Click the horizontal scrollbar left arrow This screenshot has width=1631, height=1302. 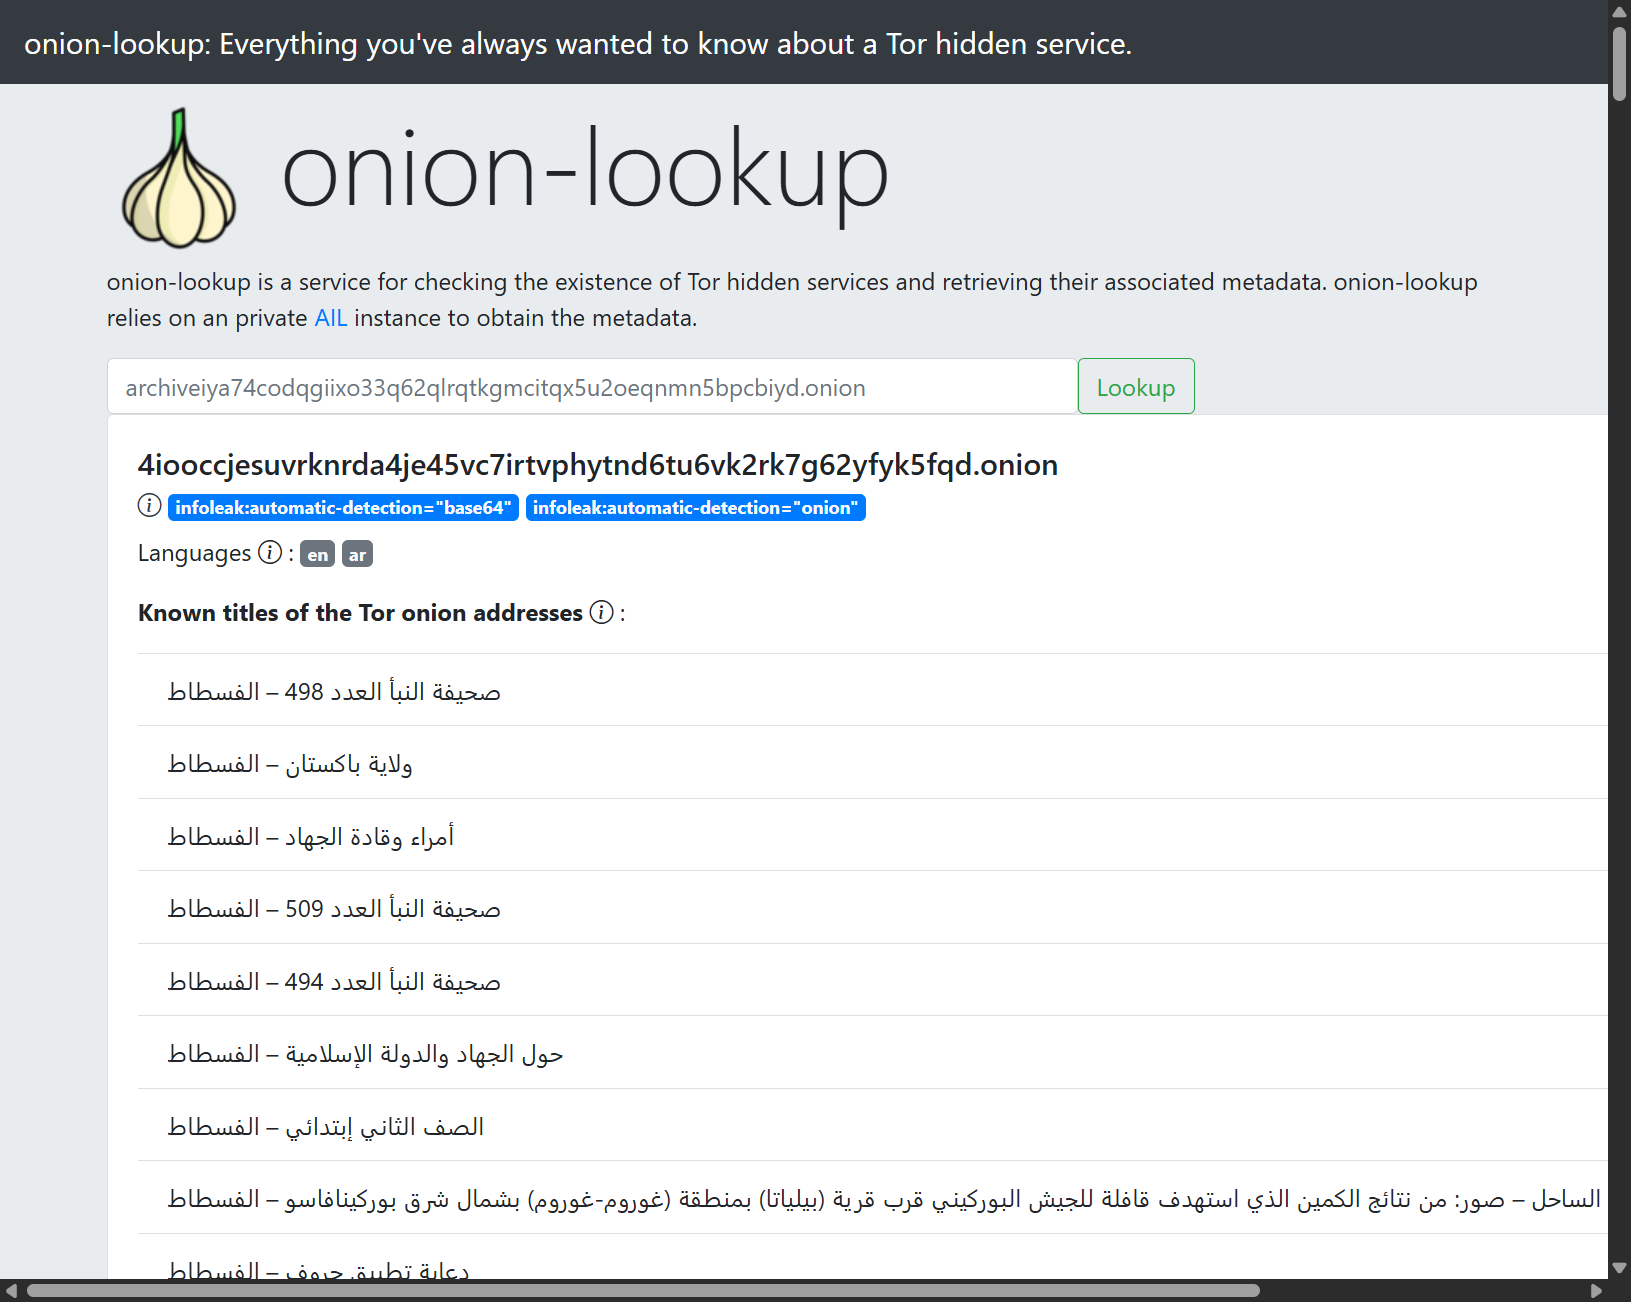click(11, 1291)
